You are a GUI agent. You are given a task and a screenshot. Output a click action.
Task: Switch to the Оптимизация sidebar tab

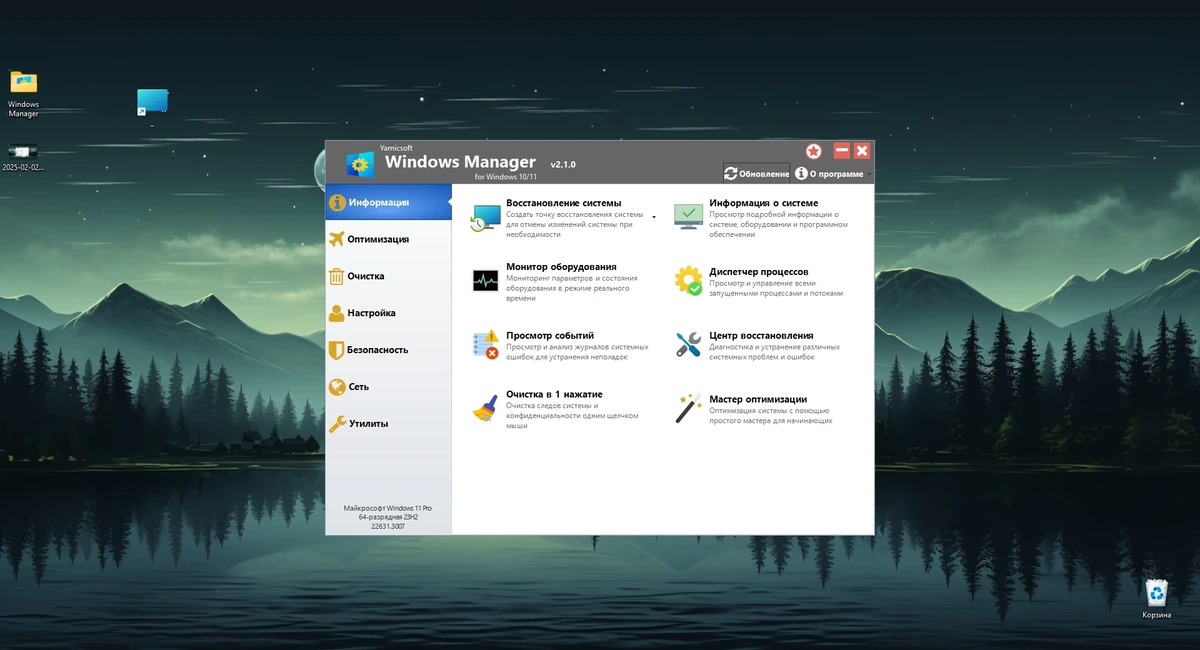click(x=388, y=239)
